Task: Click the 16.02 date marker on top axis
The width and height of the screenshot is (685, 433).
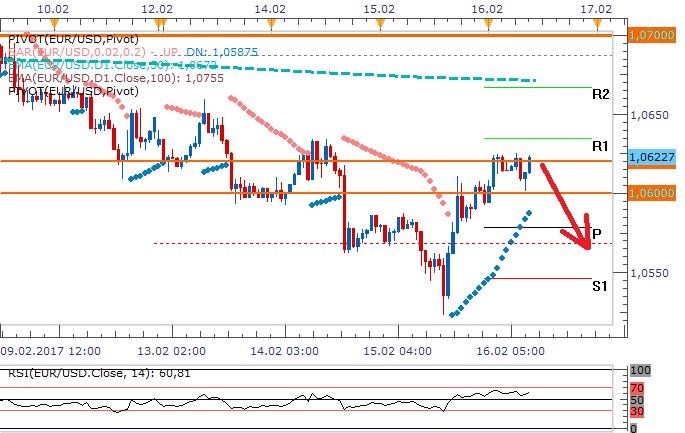Action: (486, 8)
